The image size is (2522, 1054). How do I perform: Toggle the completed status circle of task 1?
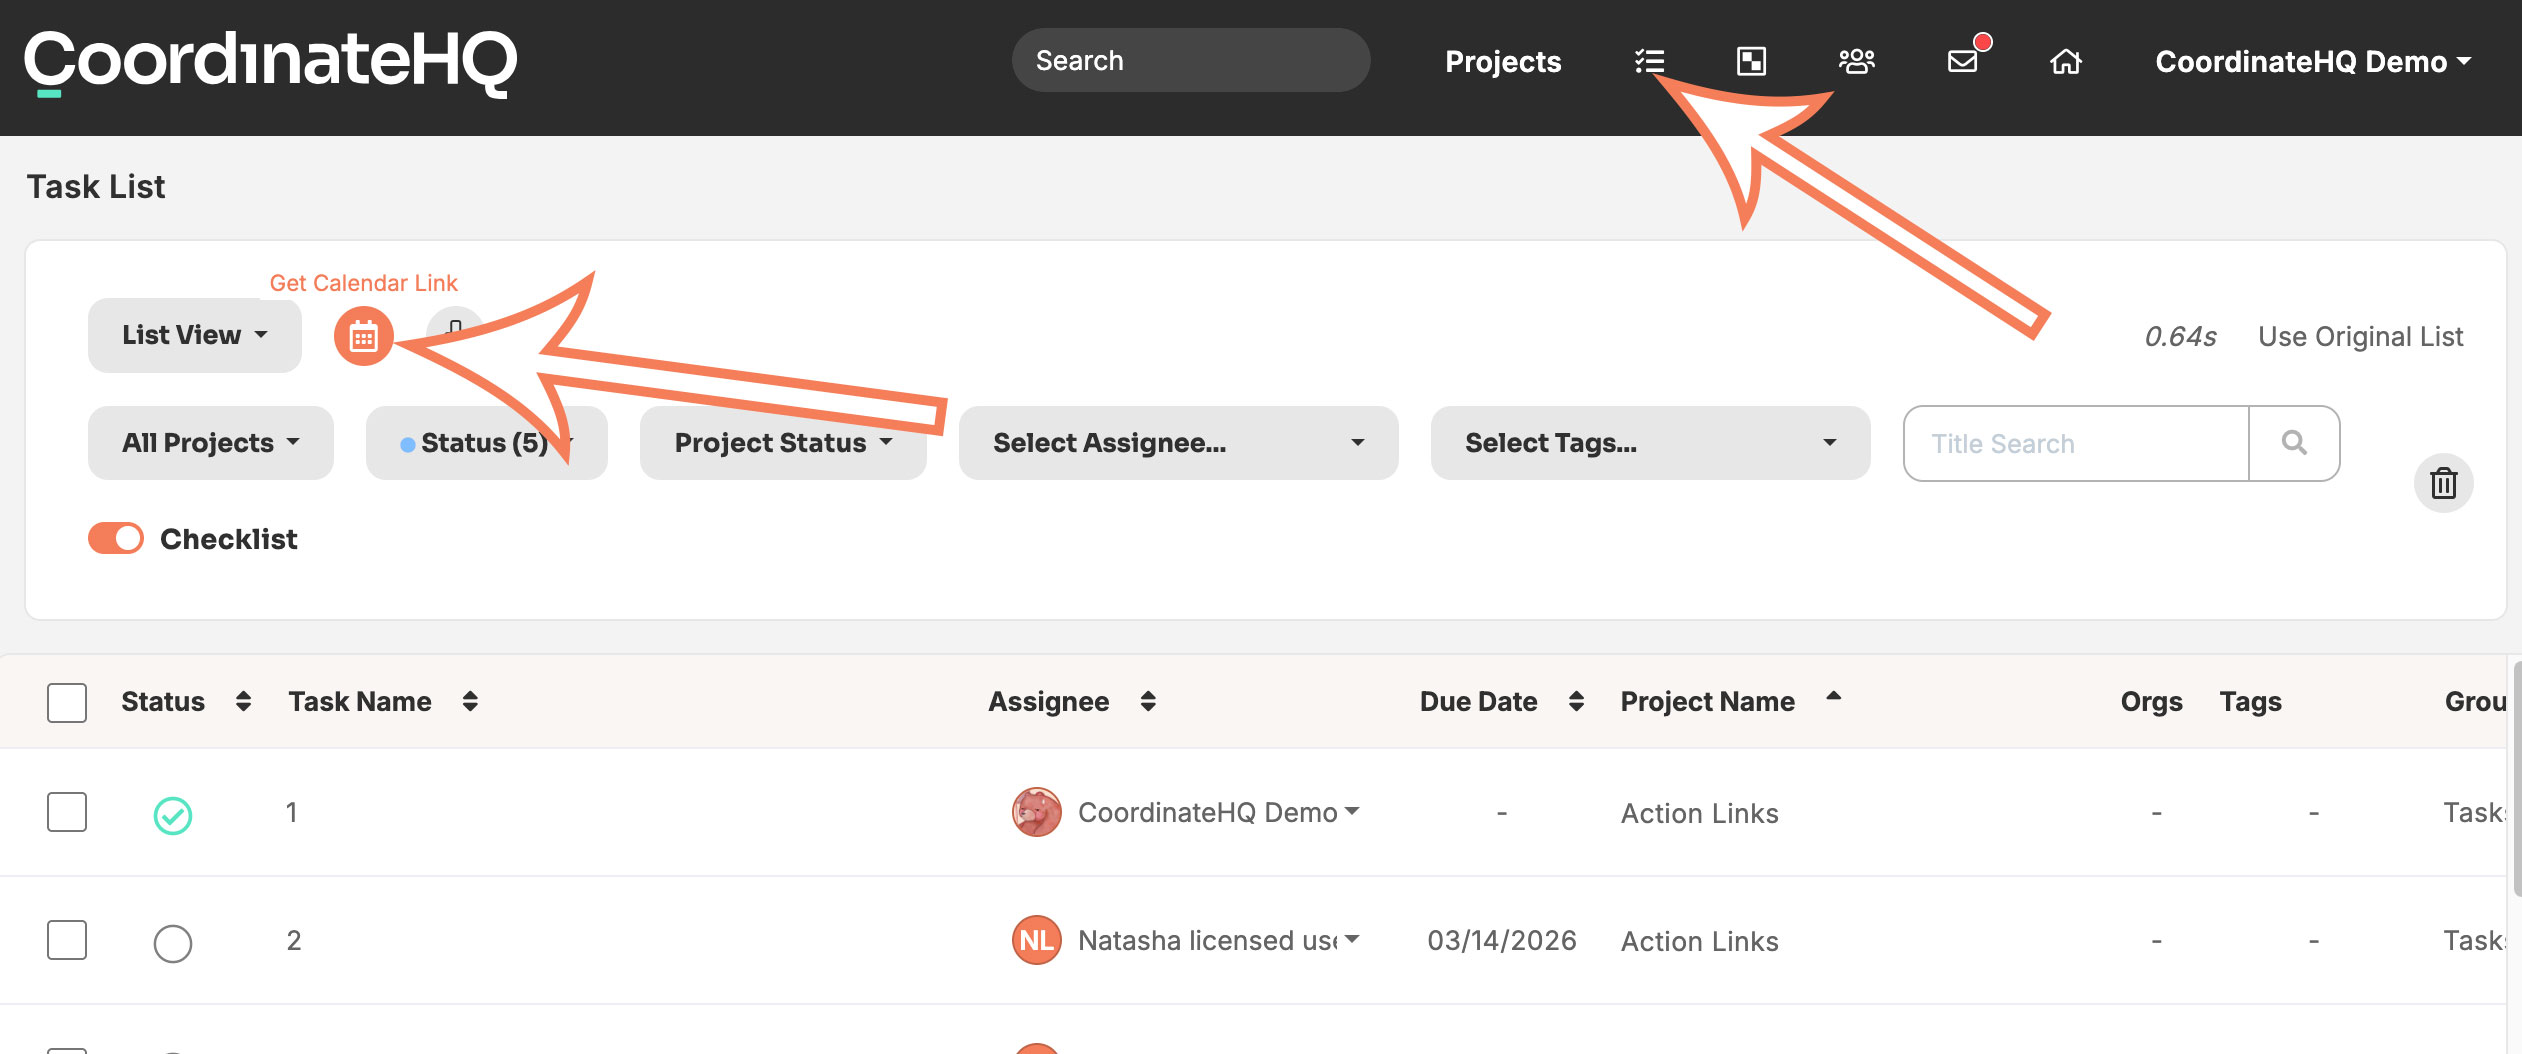tap(173, 815)
